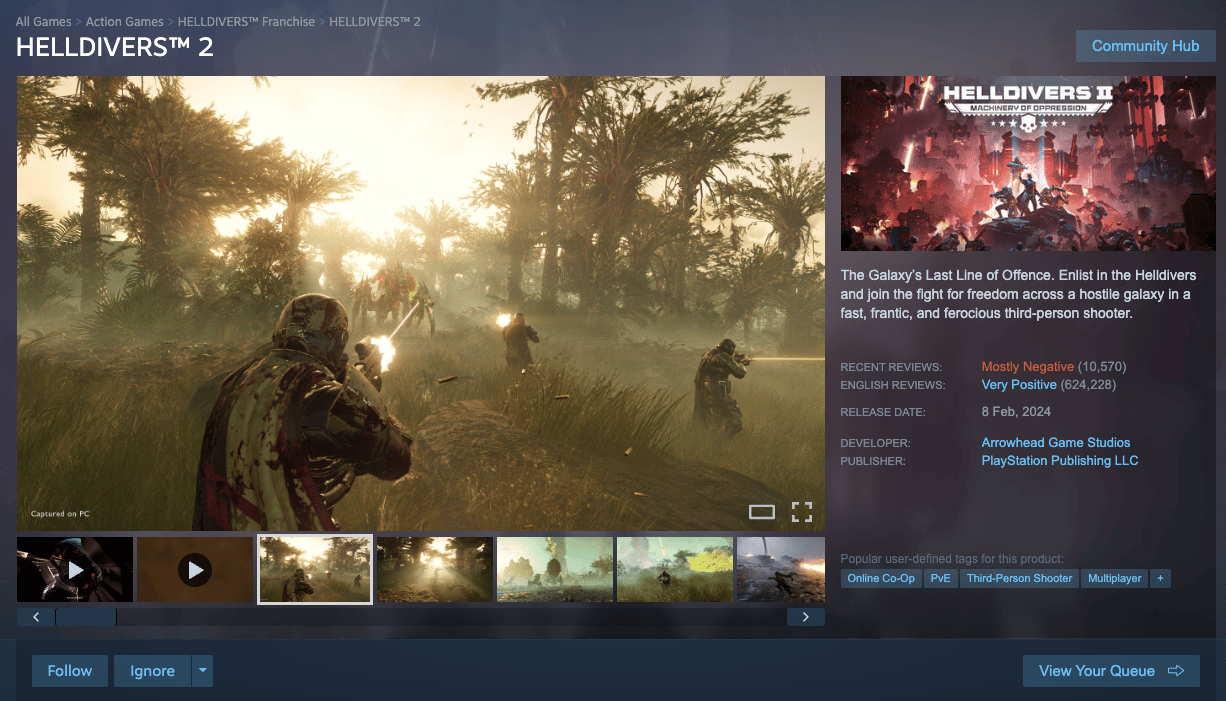Viewport: 1226px width, 701px height.
Task: Open PlayStation Publishing LLC publisher page
Action: 1060,461
